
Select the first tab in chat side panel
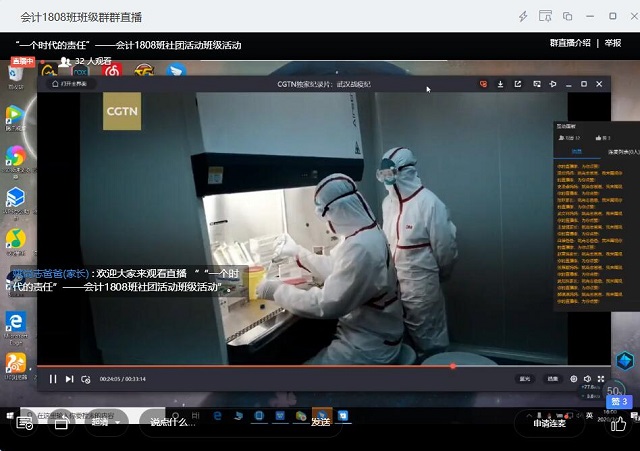pos(576,152)
